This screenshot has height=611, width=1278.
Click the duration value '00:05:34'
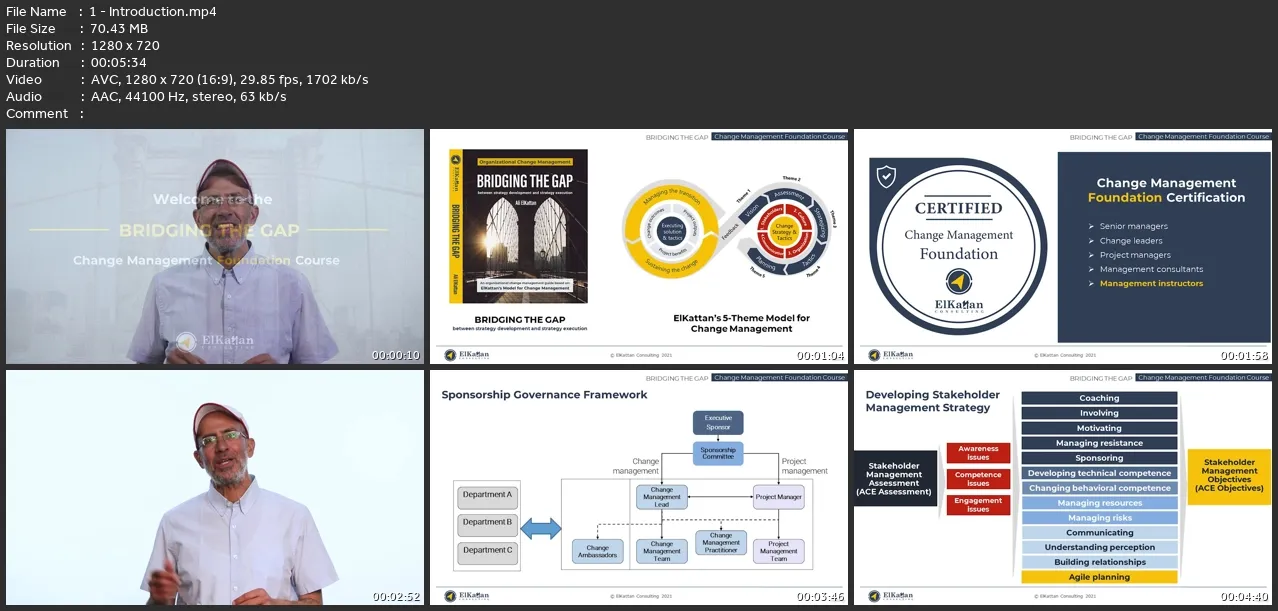coord(118,63)
